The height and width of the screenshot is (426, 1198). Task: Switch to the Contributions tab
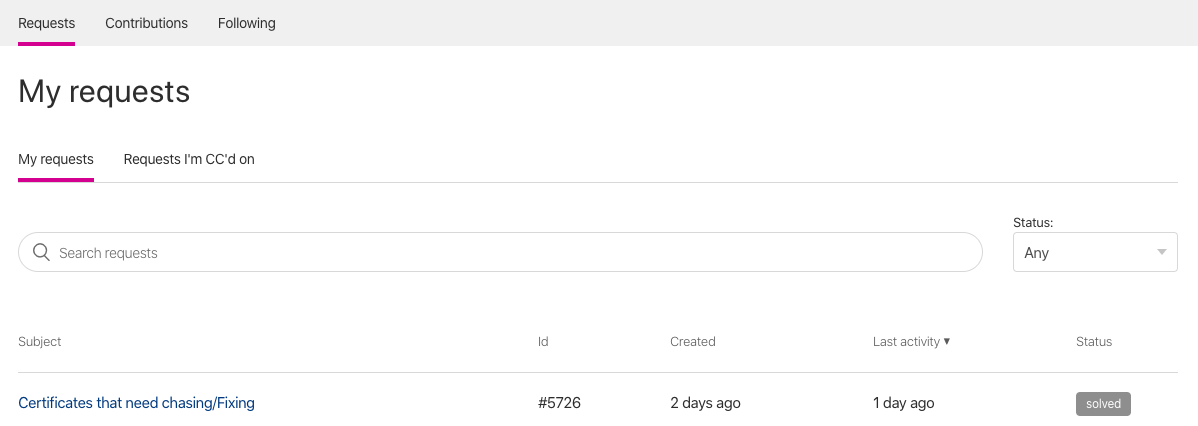tap(146, 23)
